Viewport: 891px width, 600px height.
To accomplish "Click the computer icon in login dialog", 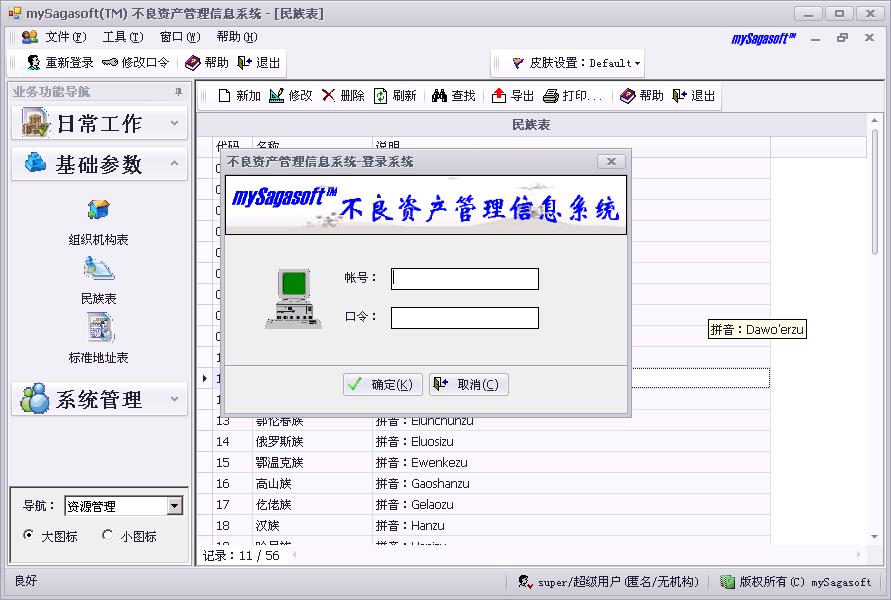I will point(294,299).
